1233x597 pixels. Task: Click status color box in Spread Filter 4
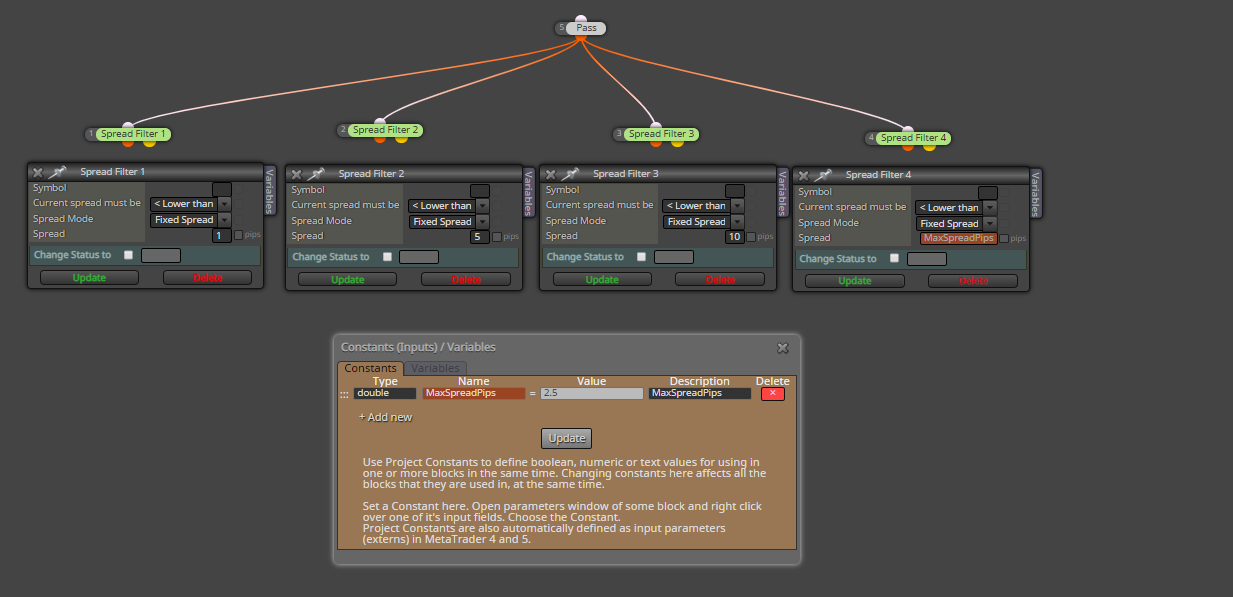click(x=926, y=258)
